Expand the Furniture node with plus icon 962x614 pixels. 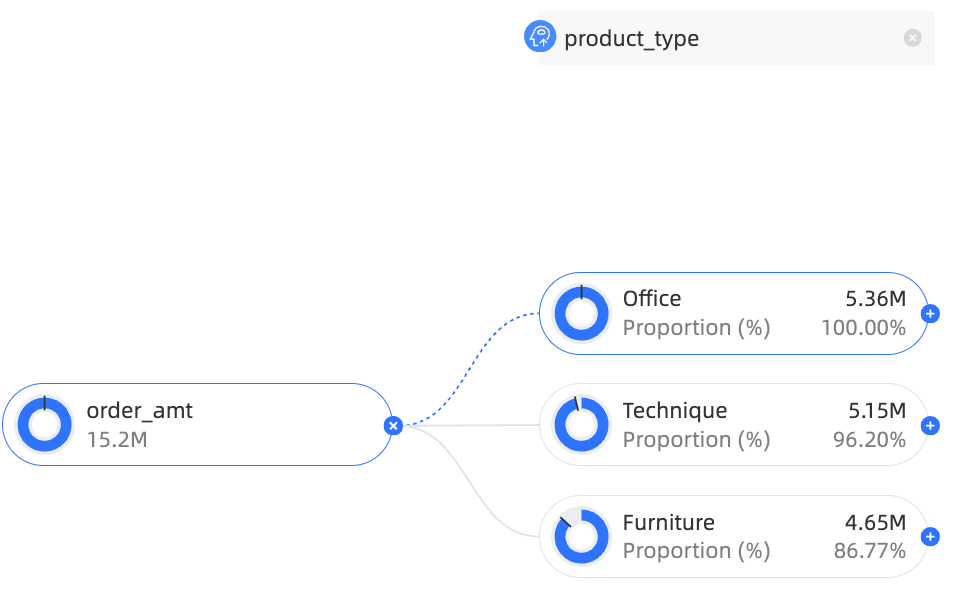coord(930,537)
